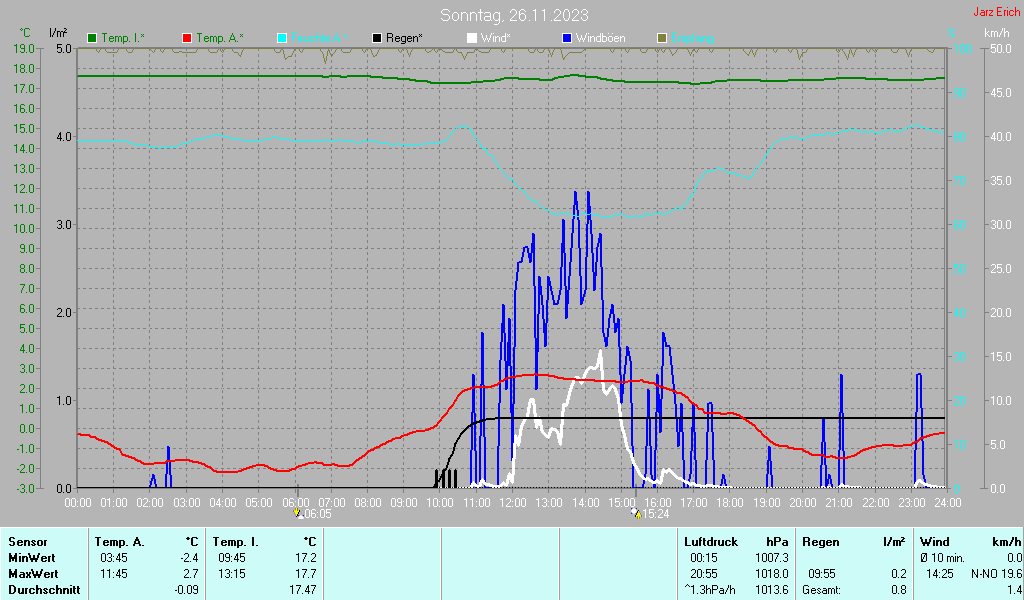Click the 18:00 time axis label

[730, 503]
